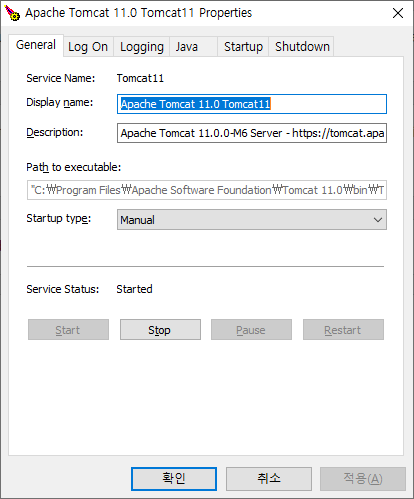Close the Tomcat11 Properties window

(x=398, y=13)
